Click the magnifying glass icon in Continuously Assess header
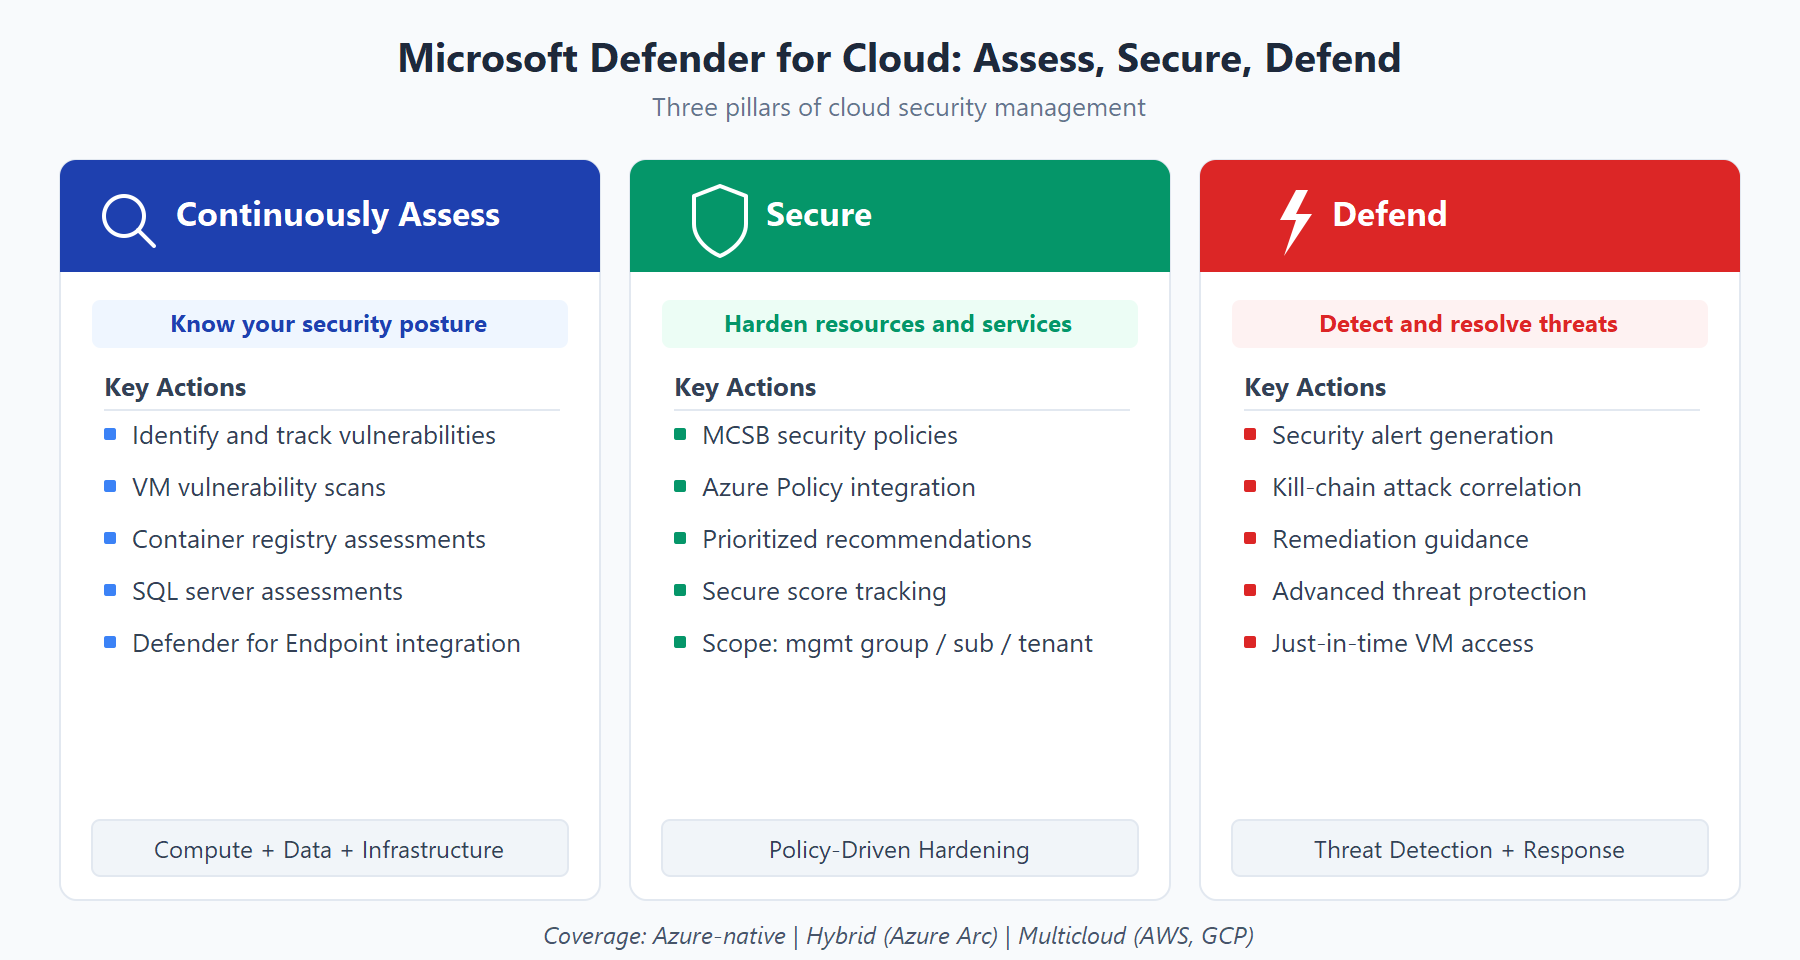The image size is (1800, 960). click(129, 220)
